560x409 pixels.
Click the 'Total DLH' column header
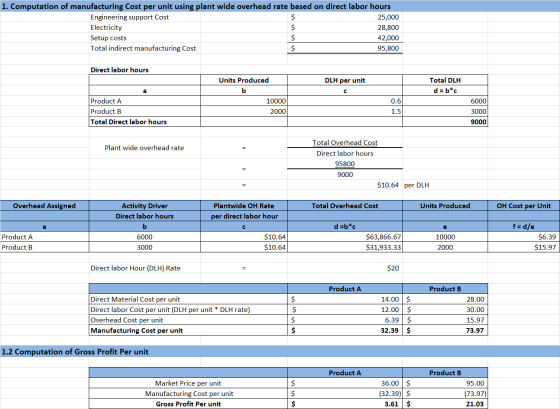pos(445,80)
